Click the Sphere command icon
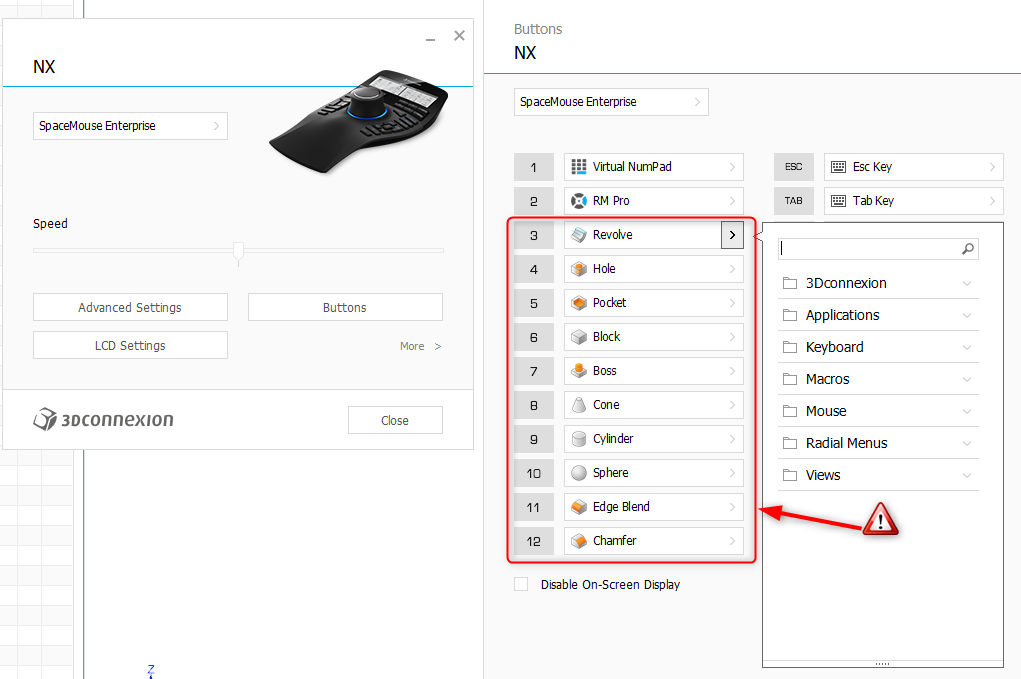 (x=578, y=473)
